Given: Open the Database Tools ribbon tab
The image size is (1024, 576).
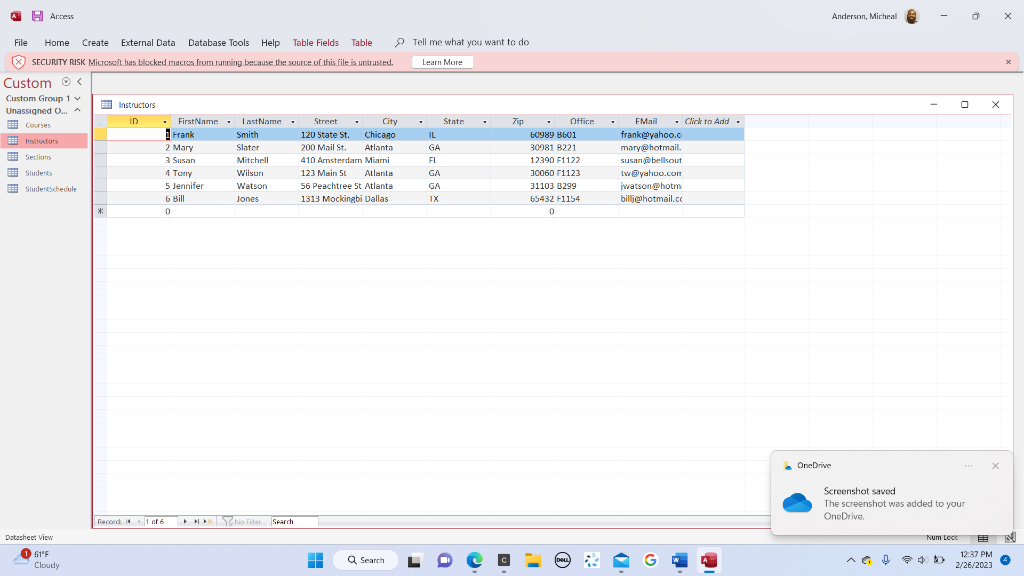Looking at the screenshot, I should 218,43.
